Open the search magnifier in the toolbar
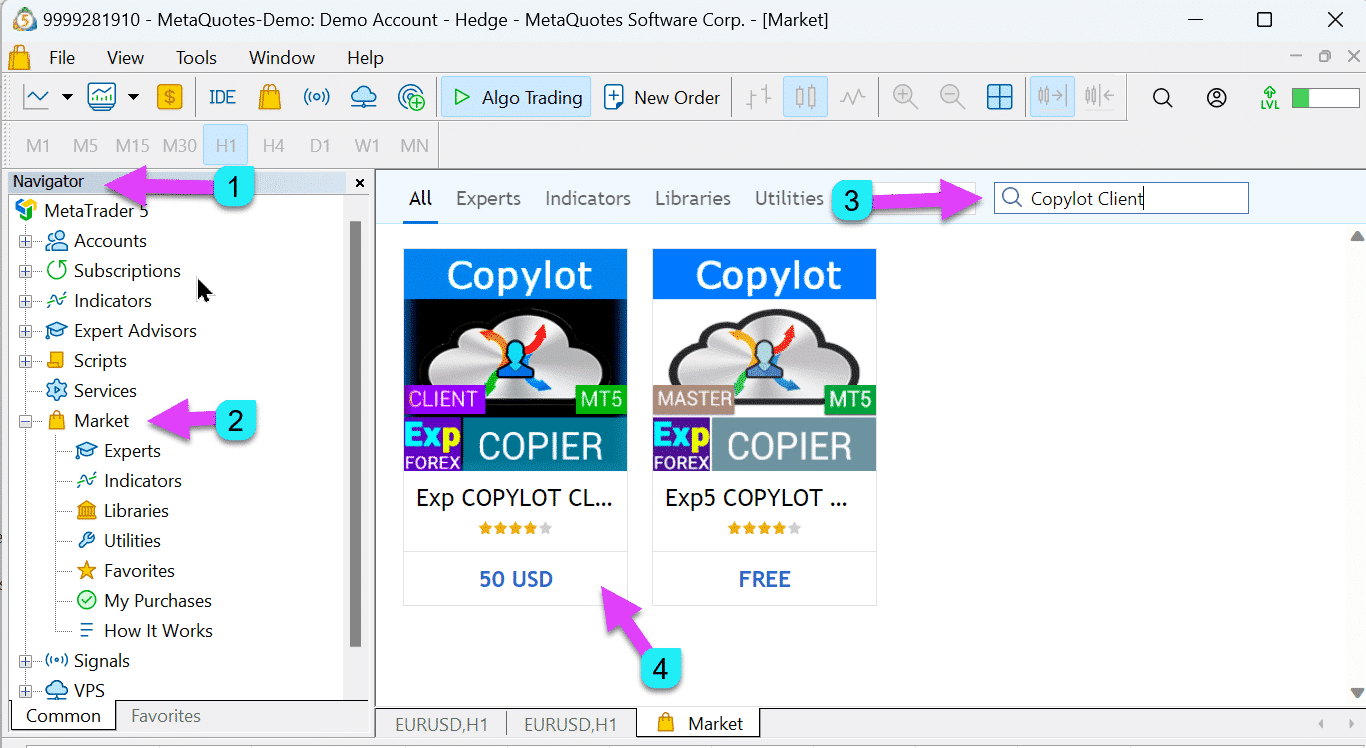1366x748 pixels. coord(1162,97)
